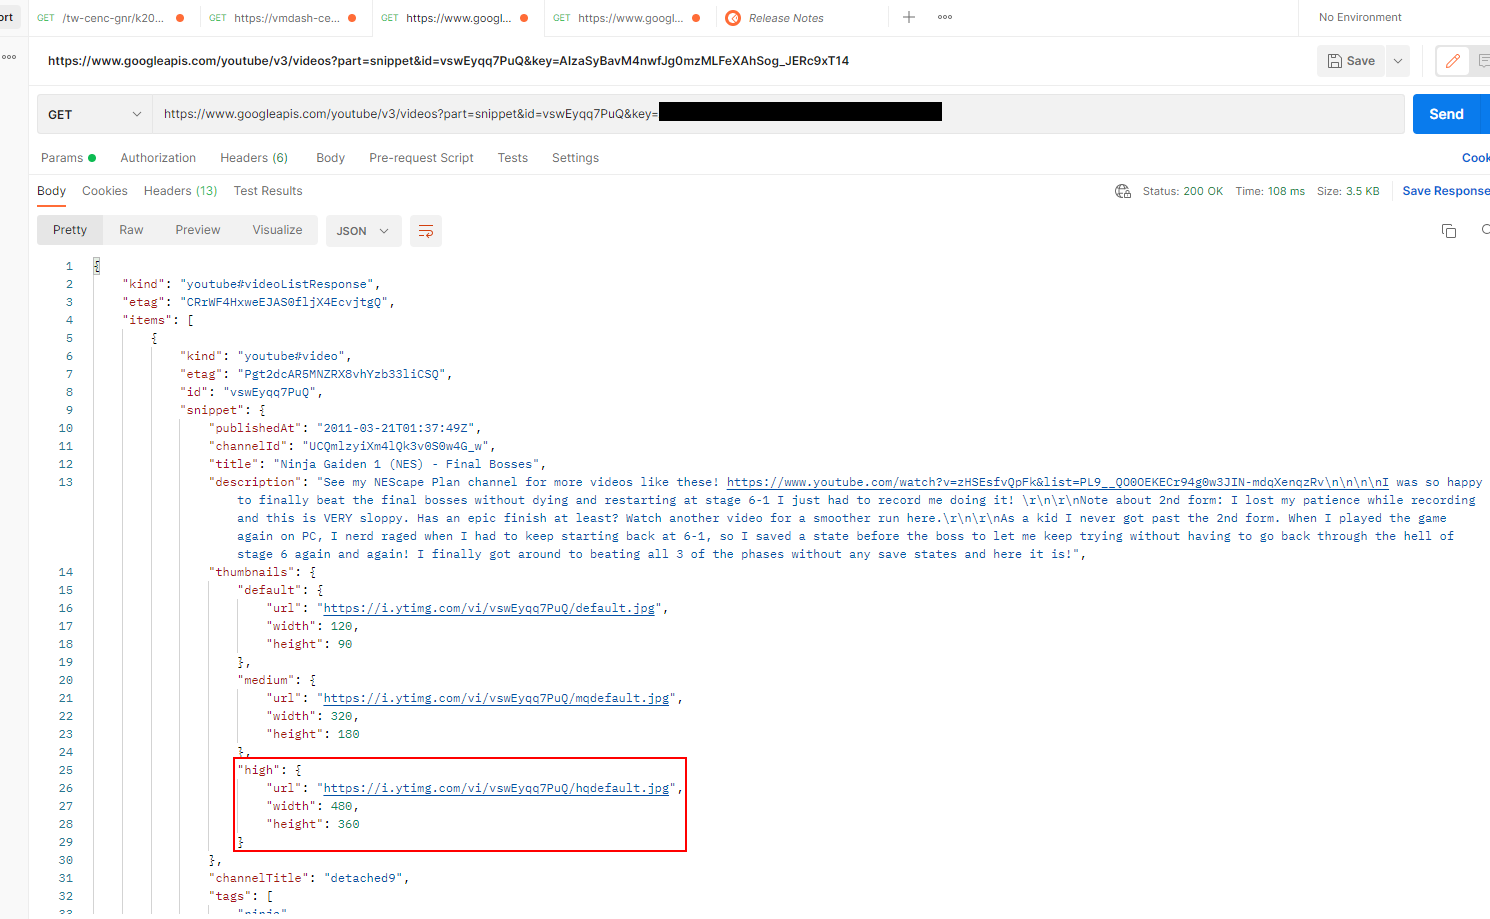Click the Save icon button
1490x919 pixels.
point(1351,61)
